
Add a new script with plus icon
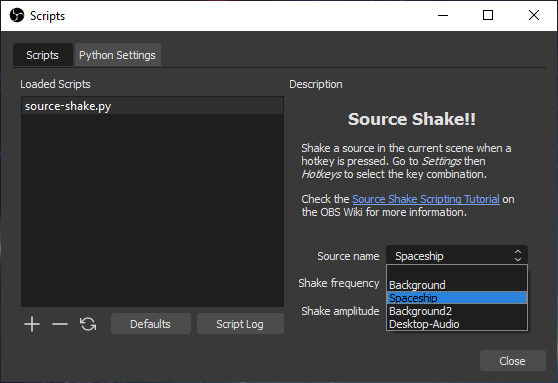32,324
